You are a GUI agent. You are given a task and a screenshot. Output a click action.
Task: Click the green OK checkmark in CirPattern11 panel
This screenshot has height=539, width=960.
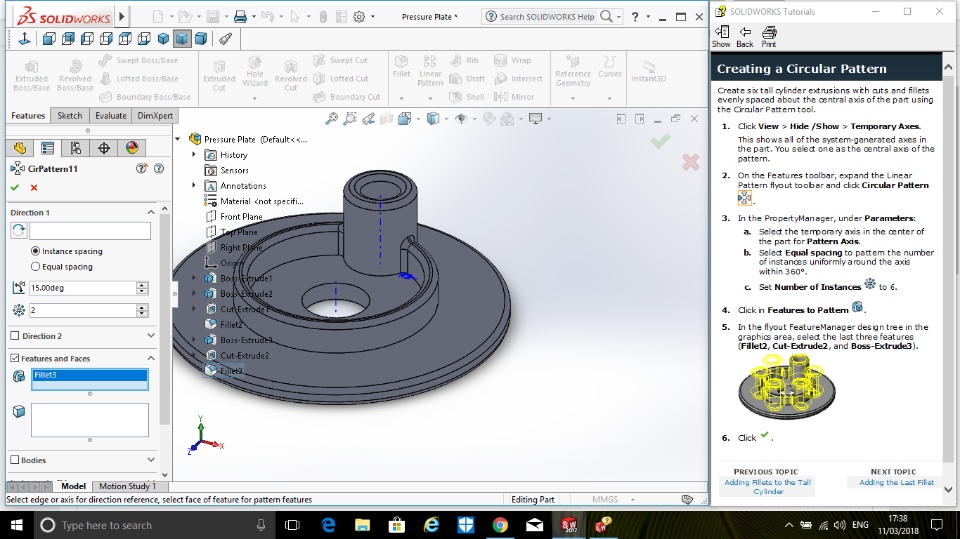tap(15, 187)
